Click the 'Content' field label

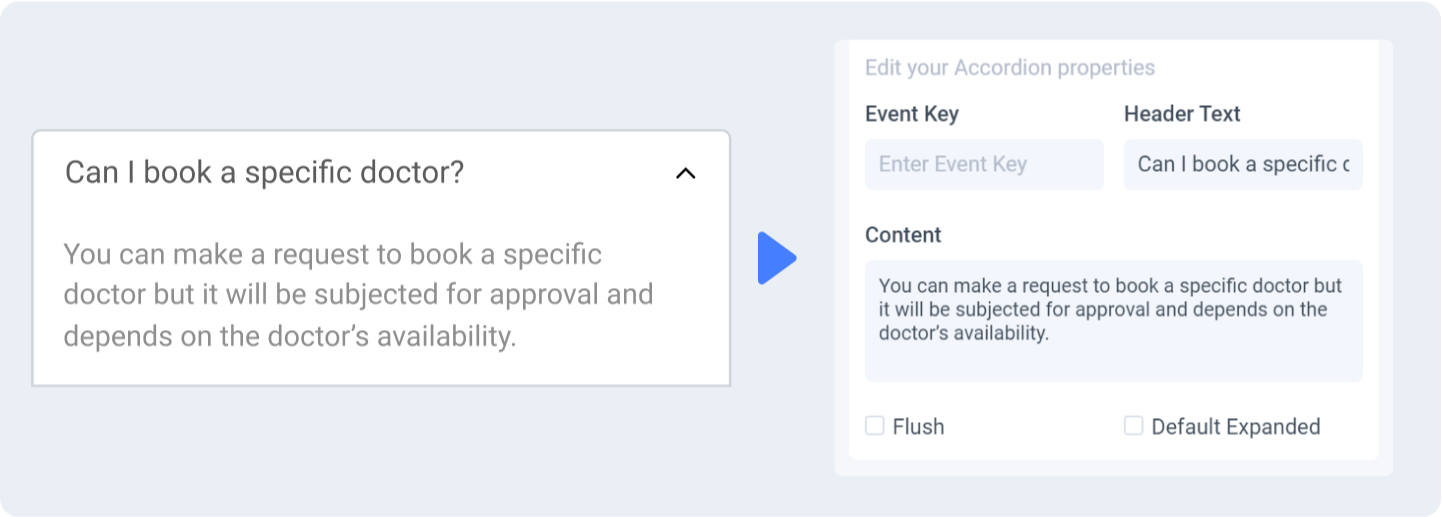click(x=903, y=235)
